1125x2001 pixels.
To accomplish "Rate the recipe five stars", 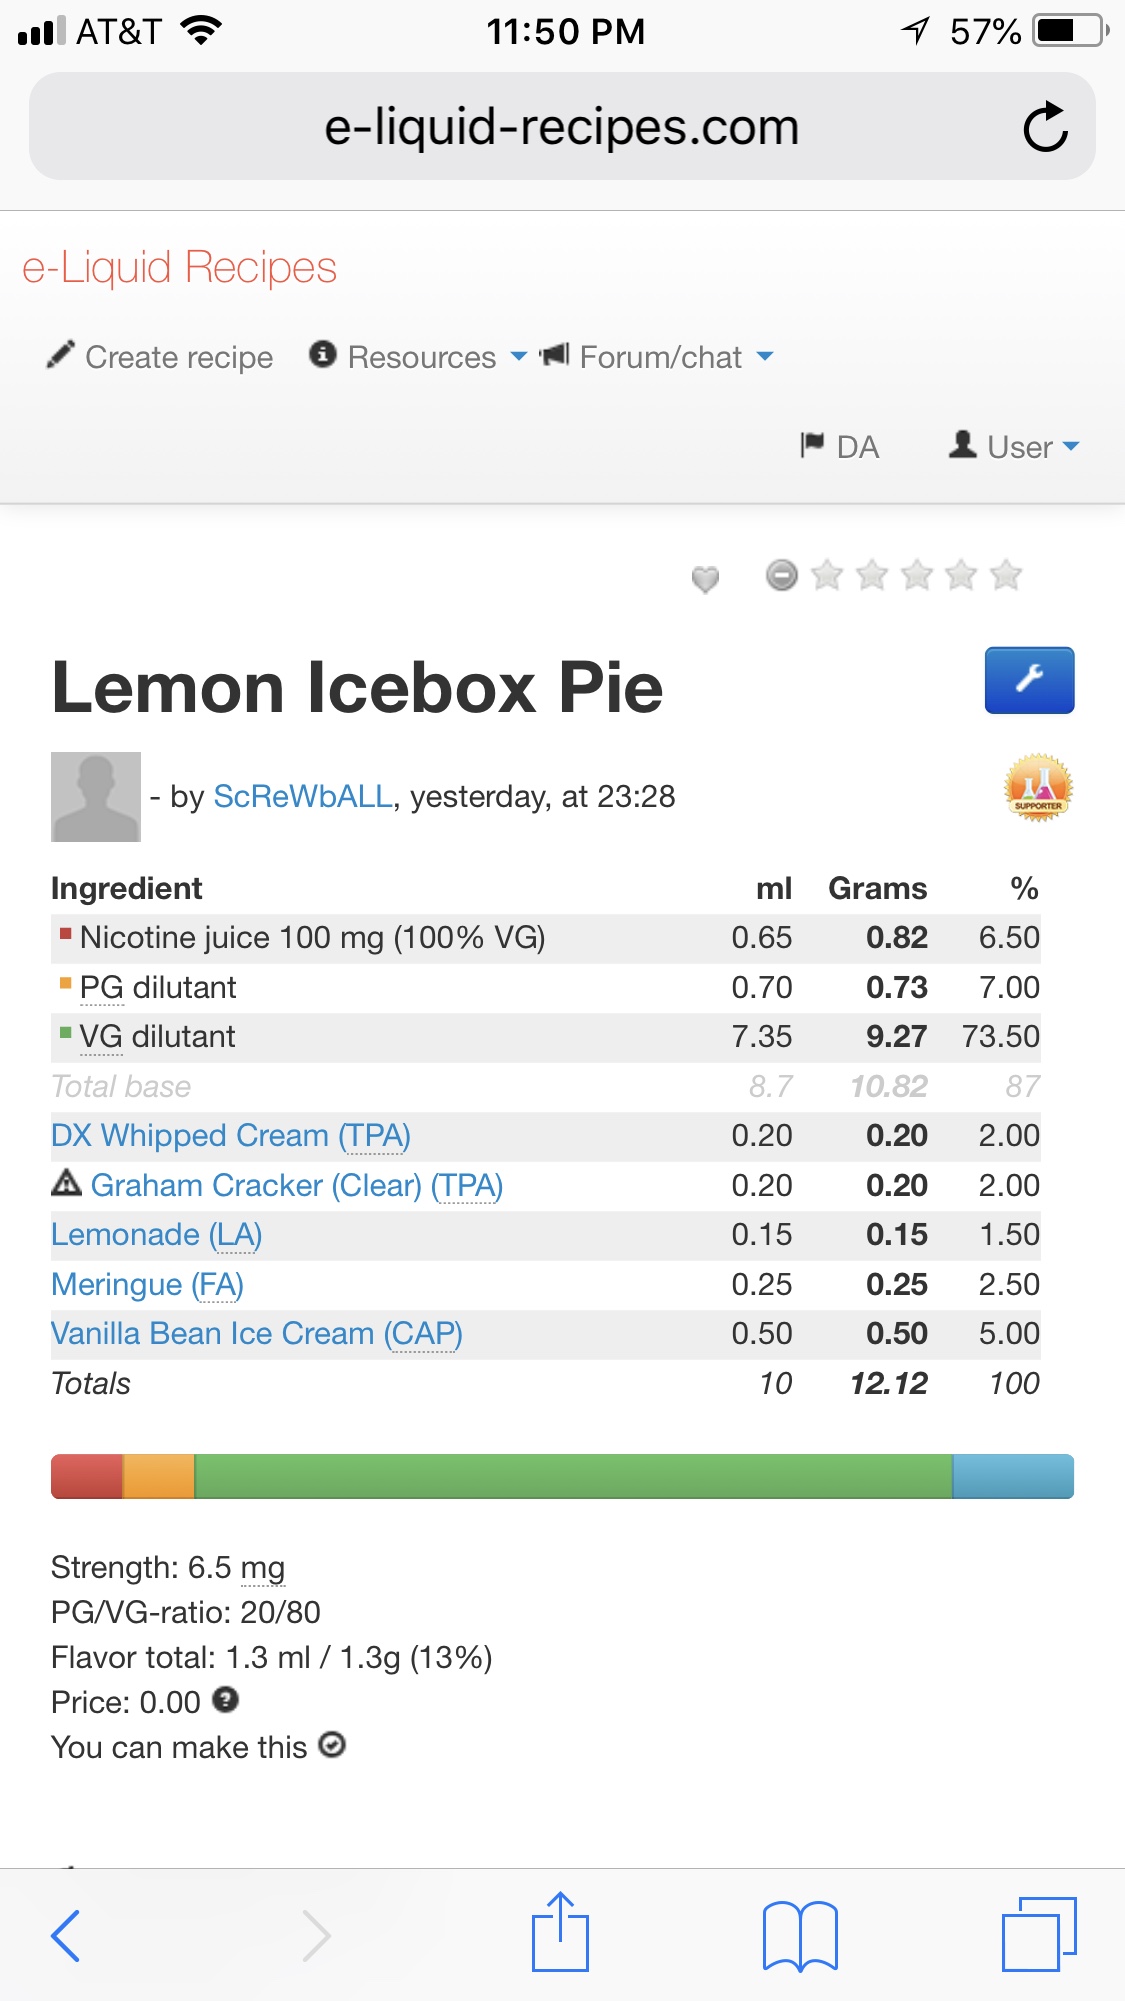I will (1005, 575).
